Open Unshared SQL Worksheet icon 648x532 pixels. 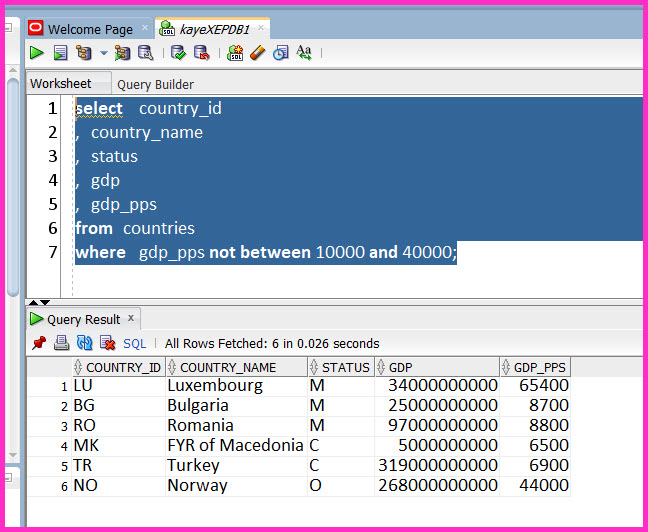tap(235, 53)
